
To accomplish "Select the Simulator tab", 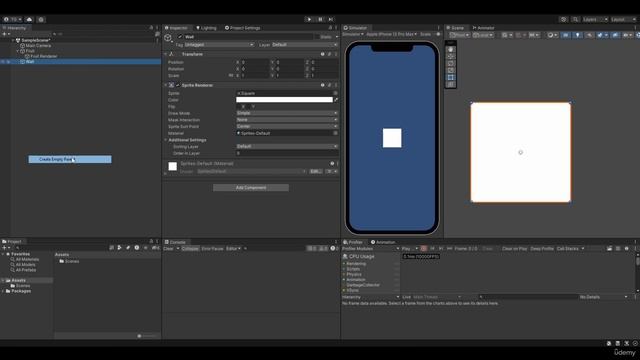I will coord(355,28).
